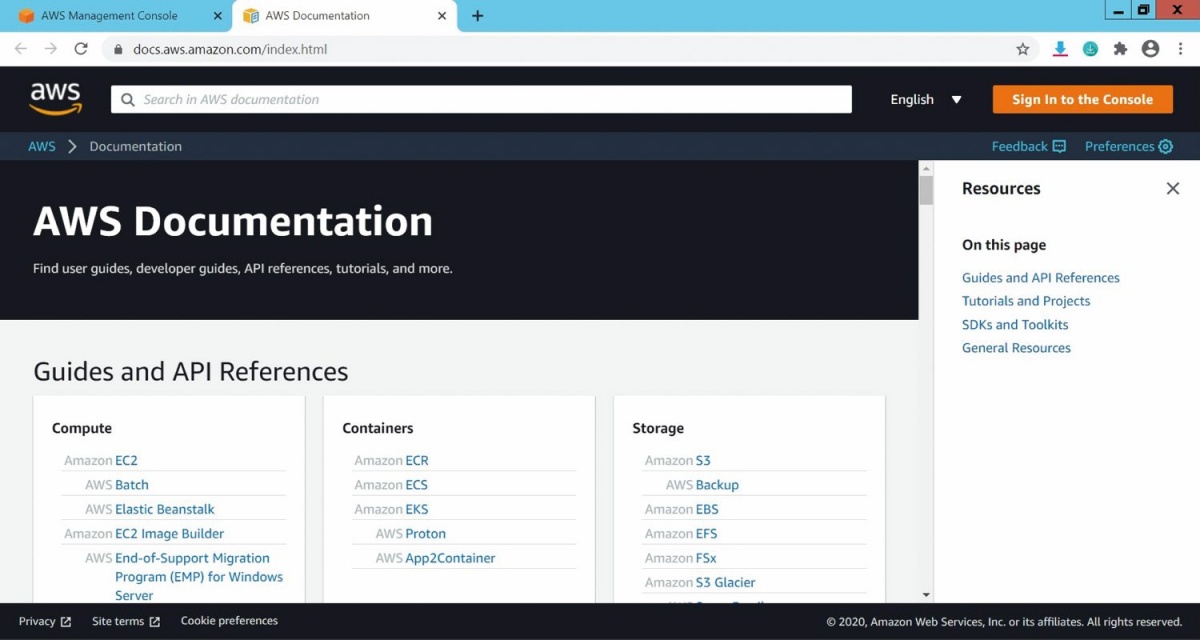
Task: Open Chrome three-dot menu
Action: (x=1180, y=49)
